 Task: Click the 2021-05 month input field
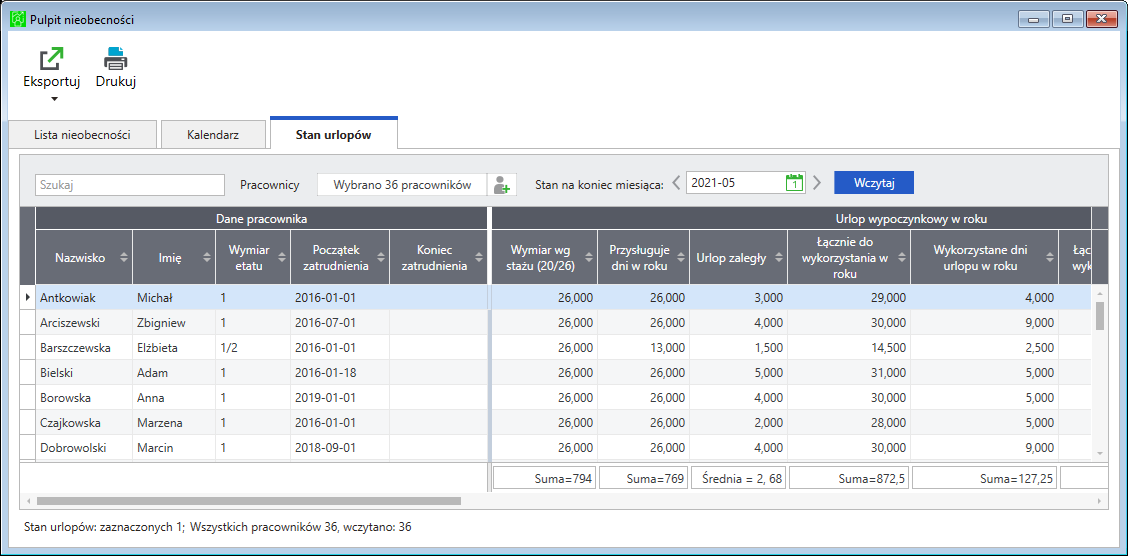[x=735, y=183]
